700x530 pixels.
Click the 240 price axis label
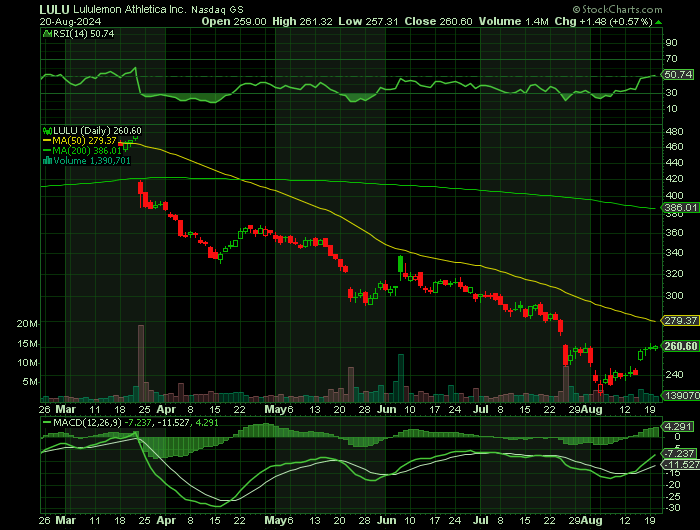[x=674, y=375]
